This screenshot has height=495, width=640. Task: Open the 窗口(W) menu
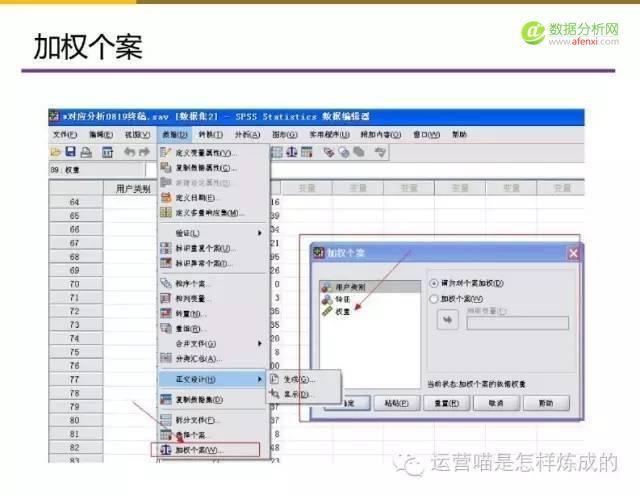pos(426,134)
